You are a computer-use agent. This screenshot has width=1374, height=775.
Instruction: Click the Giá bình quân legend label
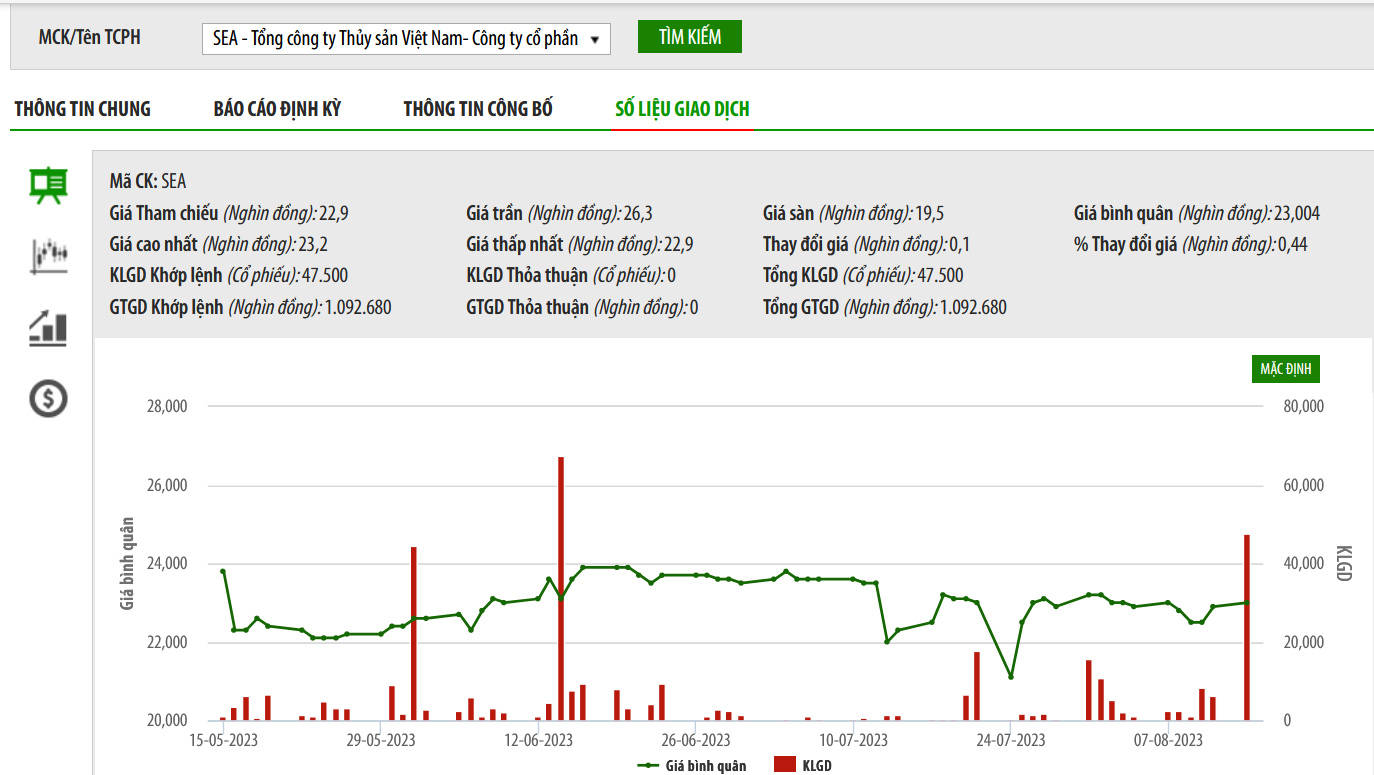(x=706, y=766)
